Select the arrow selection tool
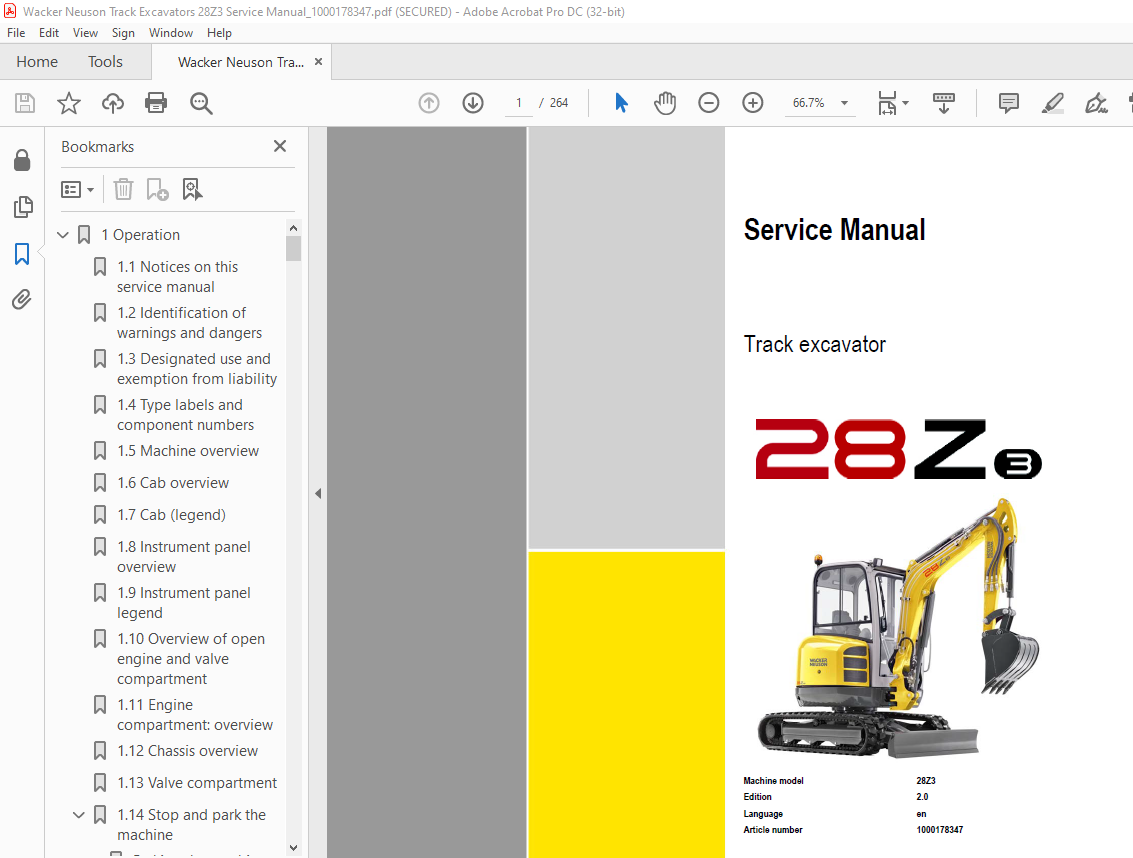The image size is (1133, 858). coord(621,103)
